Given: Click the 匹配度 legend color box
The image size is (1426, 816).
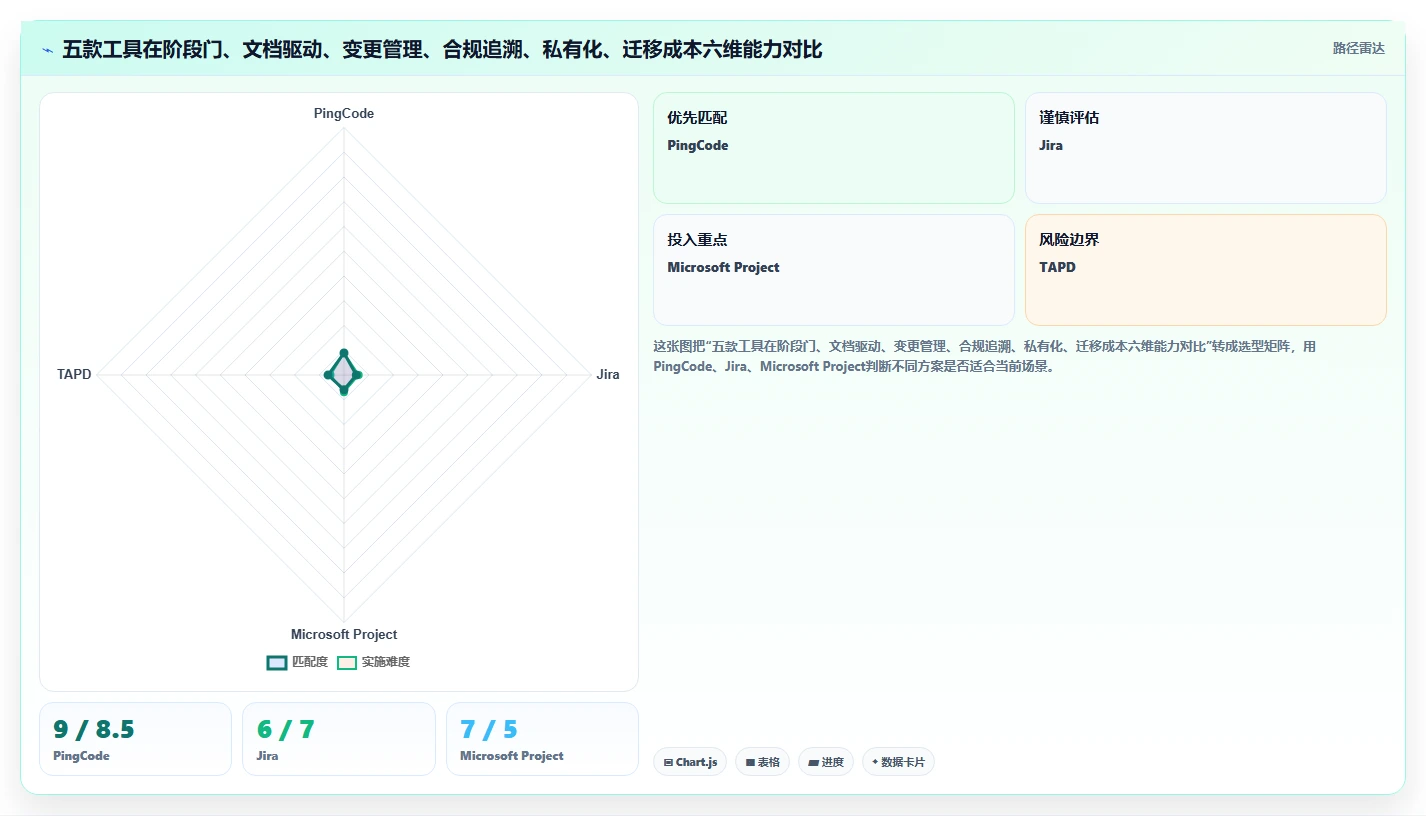Looking at the screenshot, I should 277,662.
